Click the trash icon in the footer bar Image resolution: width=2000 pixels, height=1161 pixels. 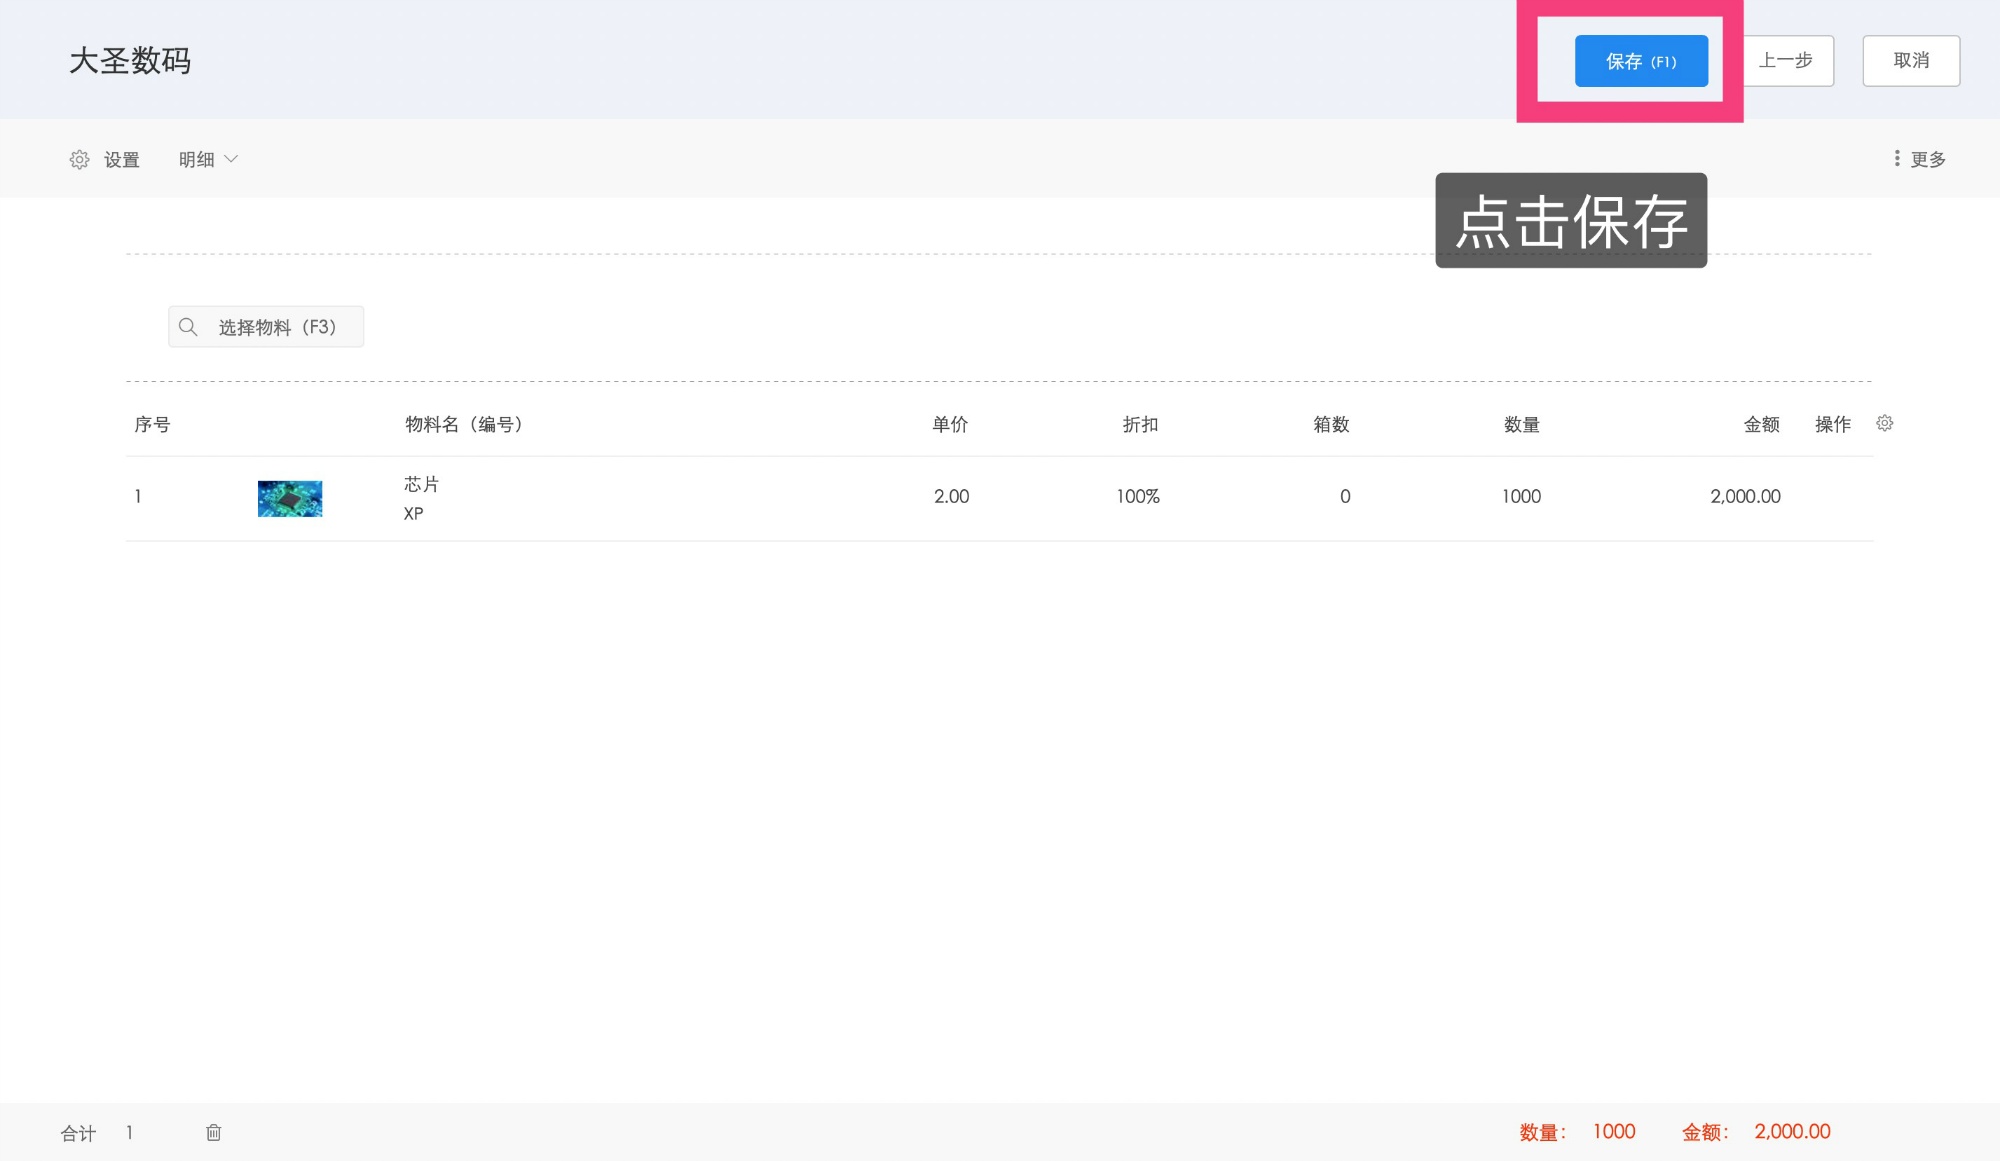(x=213, y=1132)
